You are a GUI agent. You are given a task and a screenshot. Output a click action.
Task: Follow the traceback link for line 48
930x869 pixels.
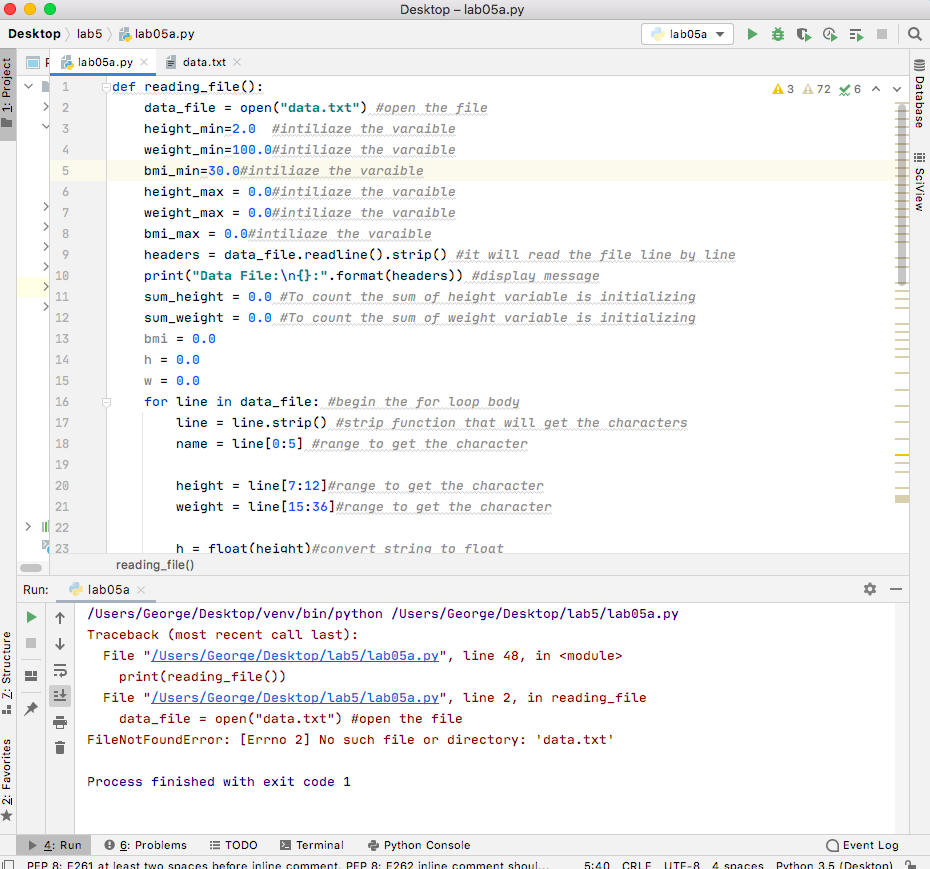click(295, 656)
